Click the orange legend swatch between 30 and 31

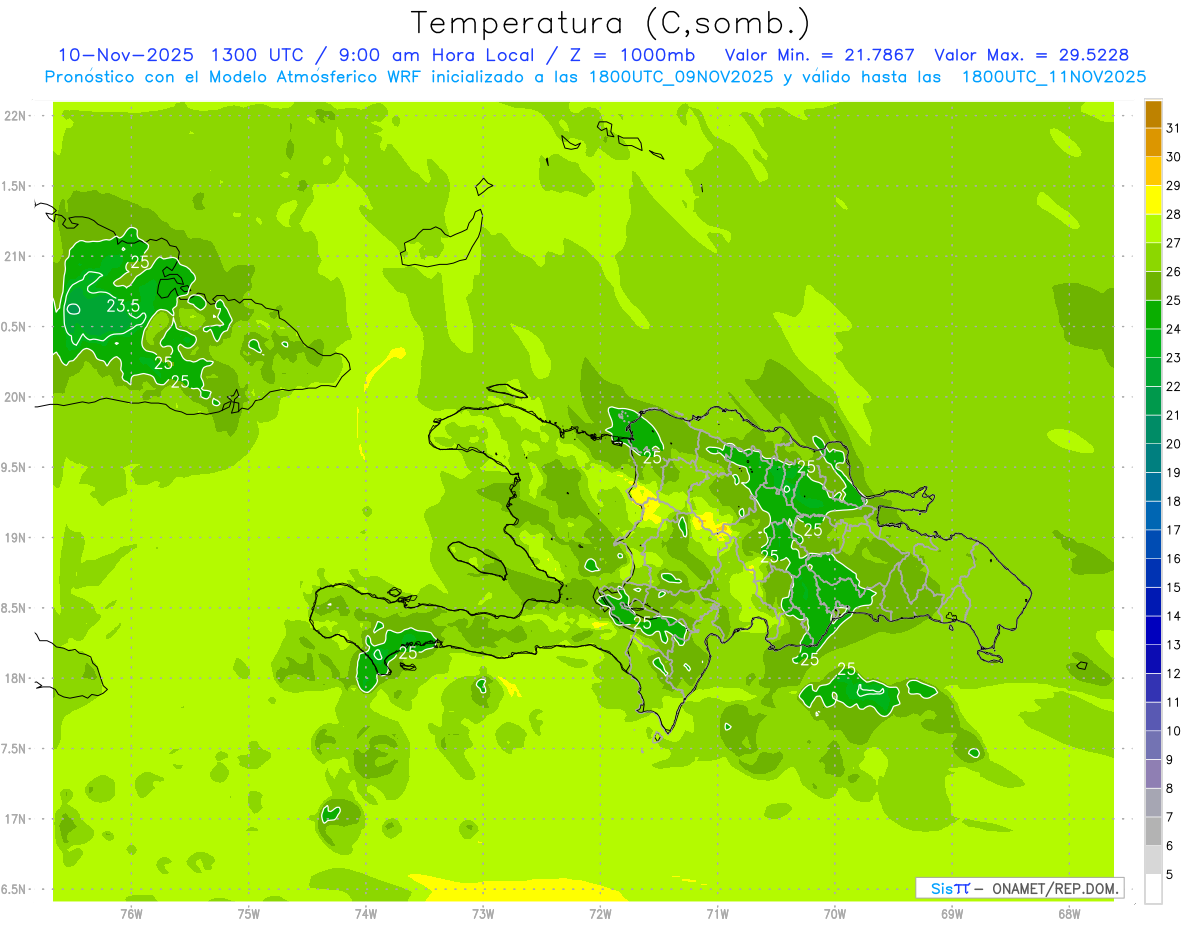click(x=1153, y=142)
